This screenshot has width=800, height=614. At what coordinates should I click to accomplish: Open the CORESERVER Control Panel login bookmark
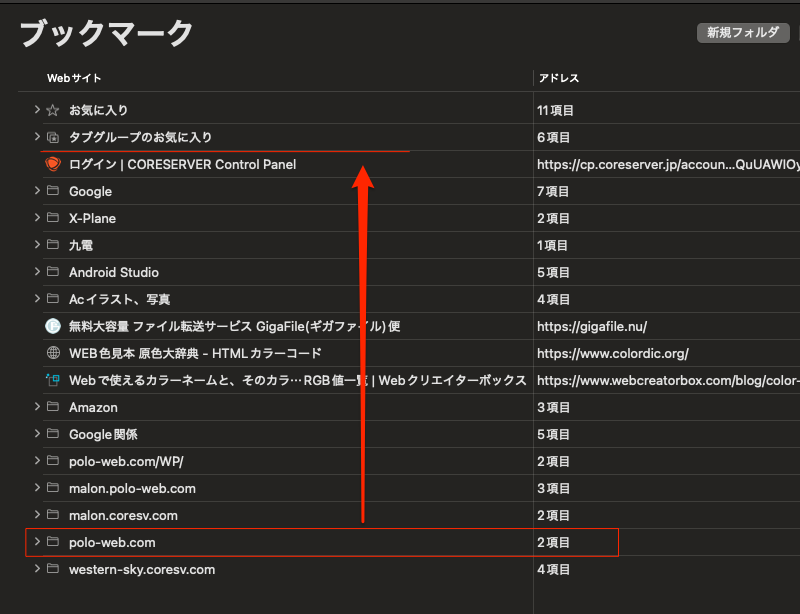point(182,164)
